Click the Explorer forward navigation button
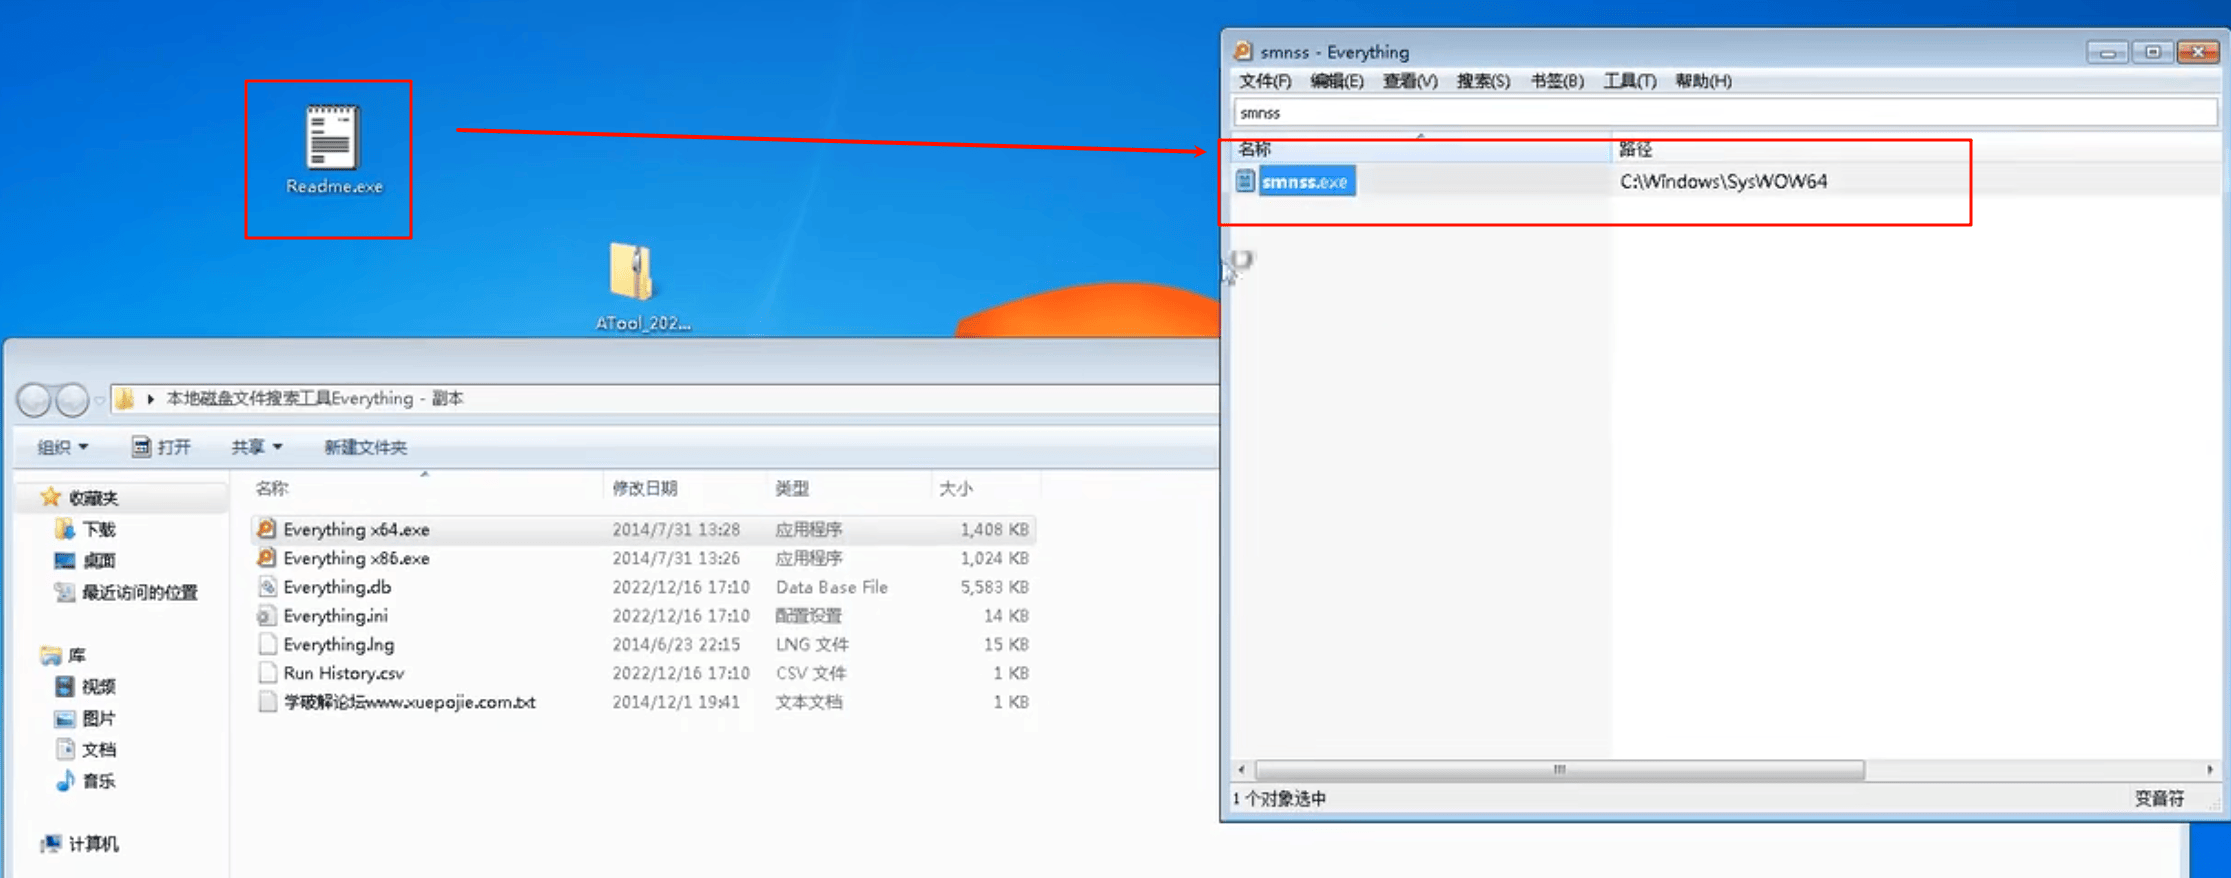2231x878 pixels. coord(71,400)
